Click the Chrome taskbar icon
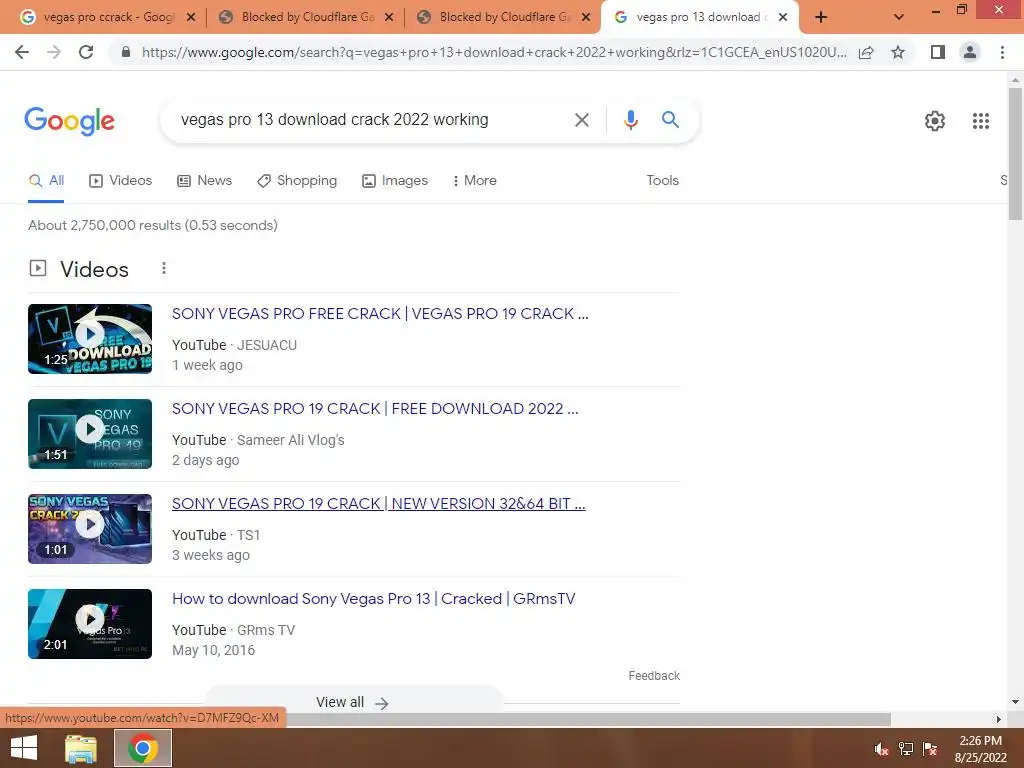The height and width of the screenshot is (768, 1024). point(143,748)
